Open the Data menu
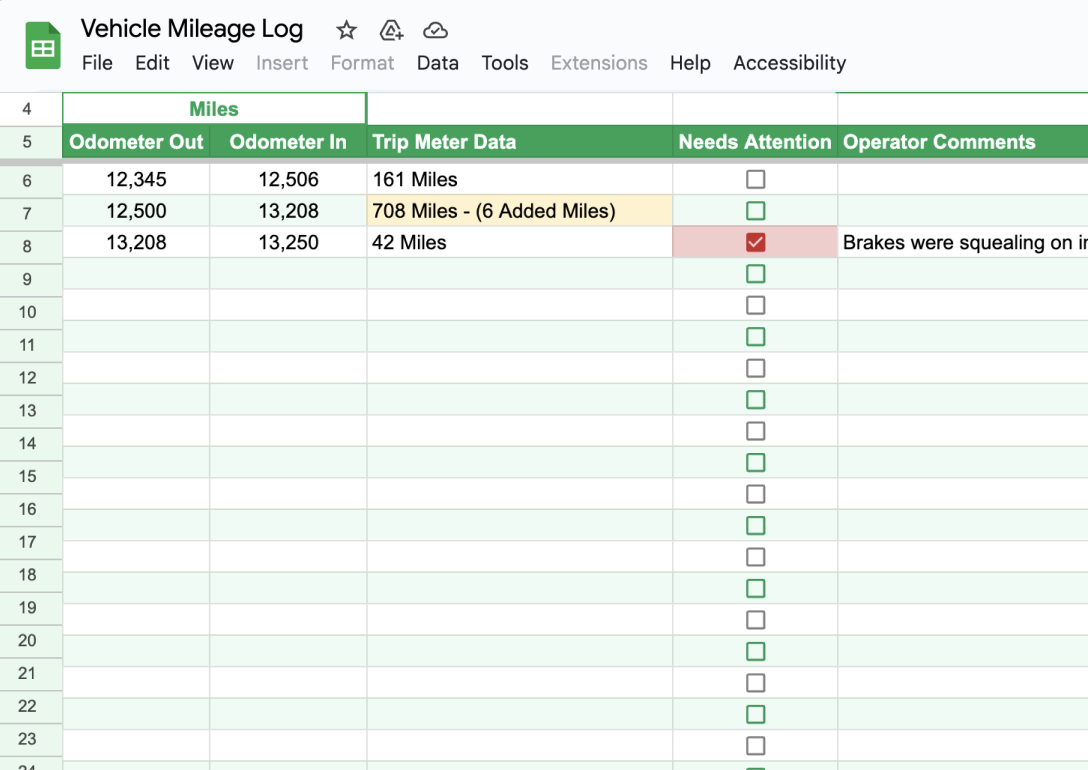 click(438, 63)
